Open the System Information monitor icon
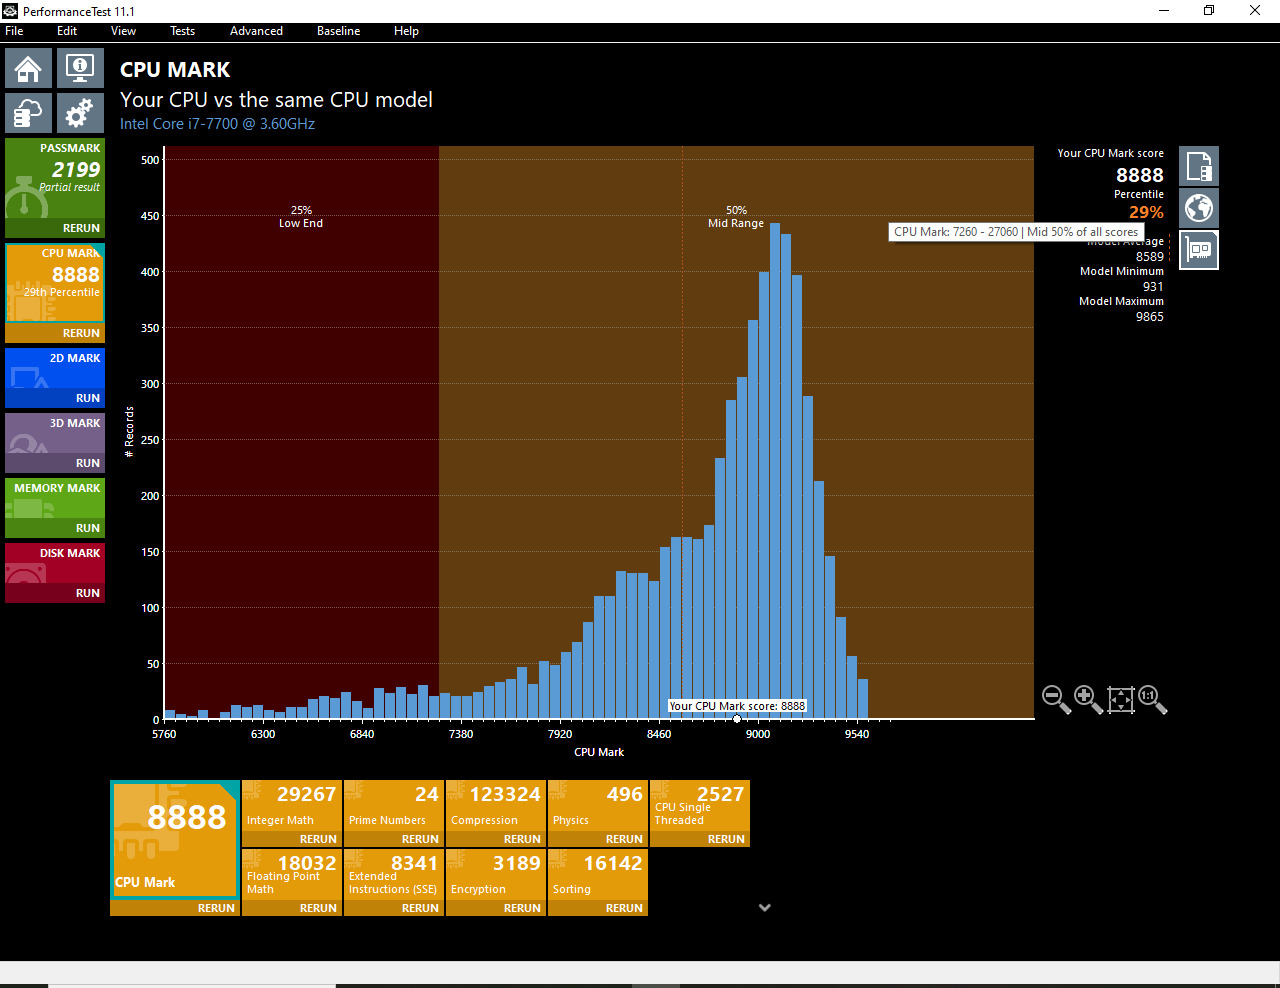The height and width of the screenshot is (988, 1280). click(80, 68)
